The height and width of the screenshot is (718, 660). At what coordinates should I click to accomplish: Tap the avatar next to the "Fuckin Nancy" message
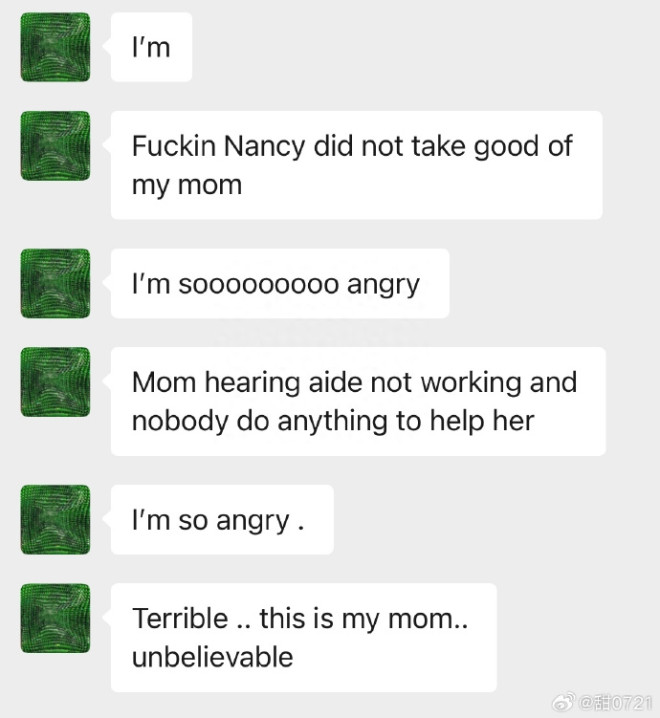point(55,146)
